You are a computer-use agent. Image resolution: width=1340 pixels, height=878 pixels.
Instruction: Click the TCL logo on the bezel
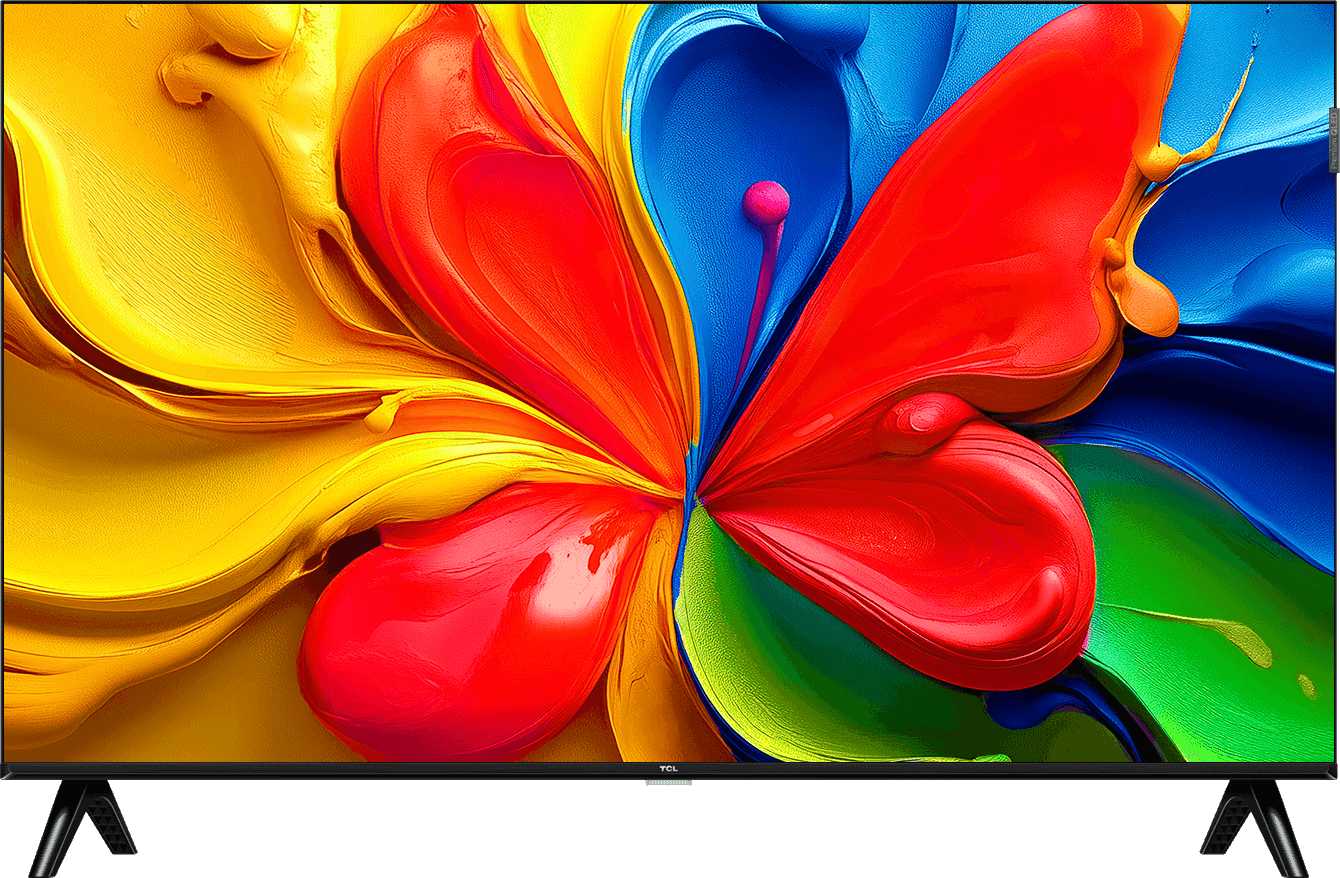670,769
